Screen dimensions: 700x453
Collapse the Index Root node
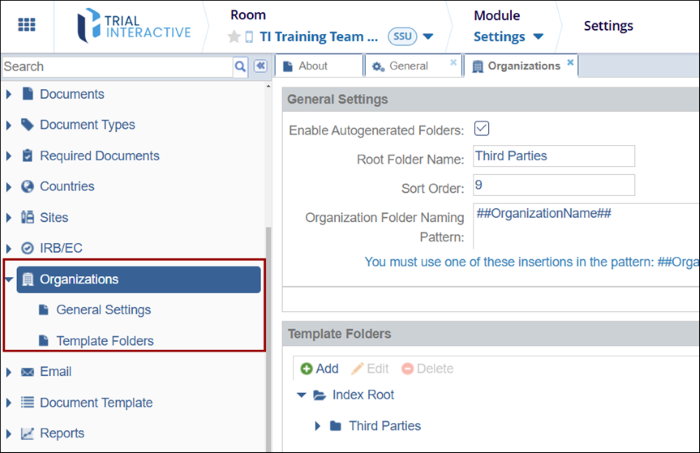pyautogui.click(x=301, y=395)
